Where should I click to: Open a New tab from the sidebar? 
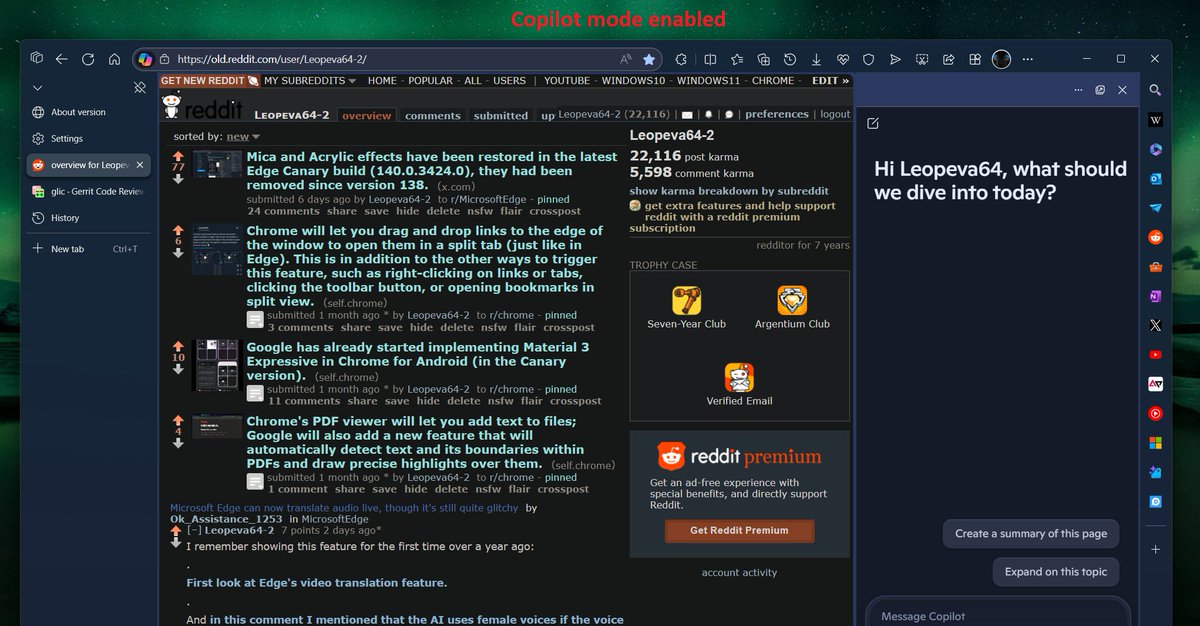click(x=88, y=249)
